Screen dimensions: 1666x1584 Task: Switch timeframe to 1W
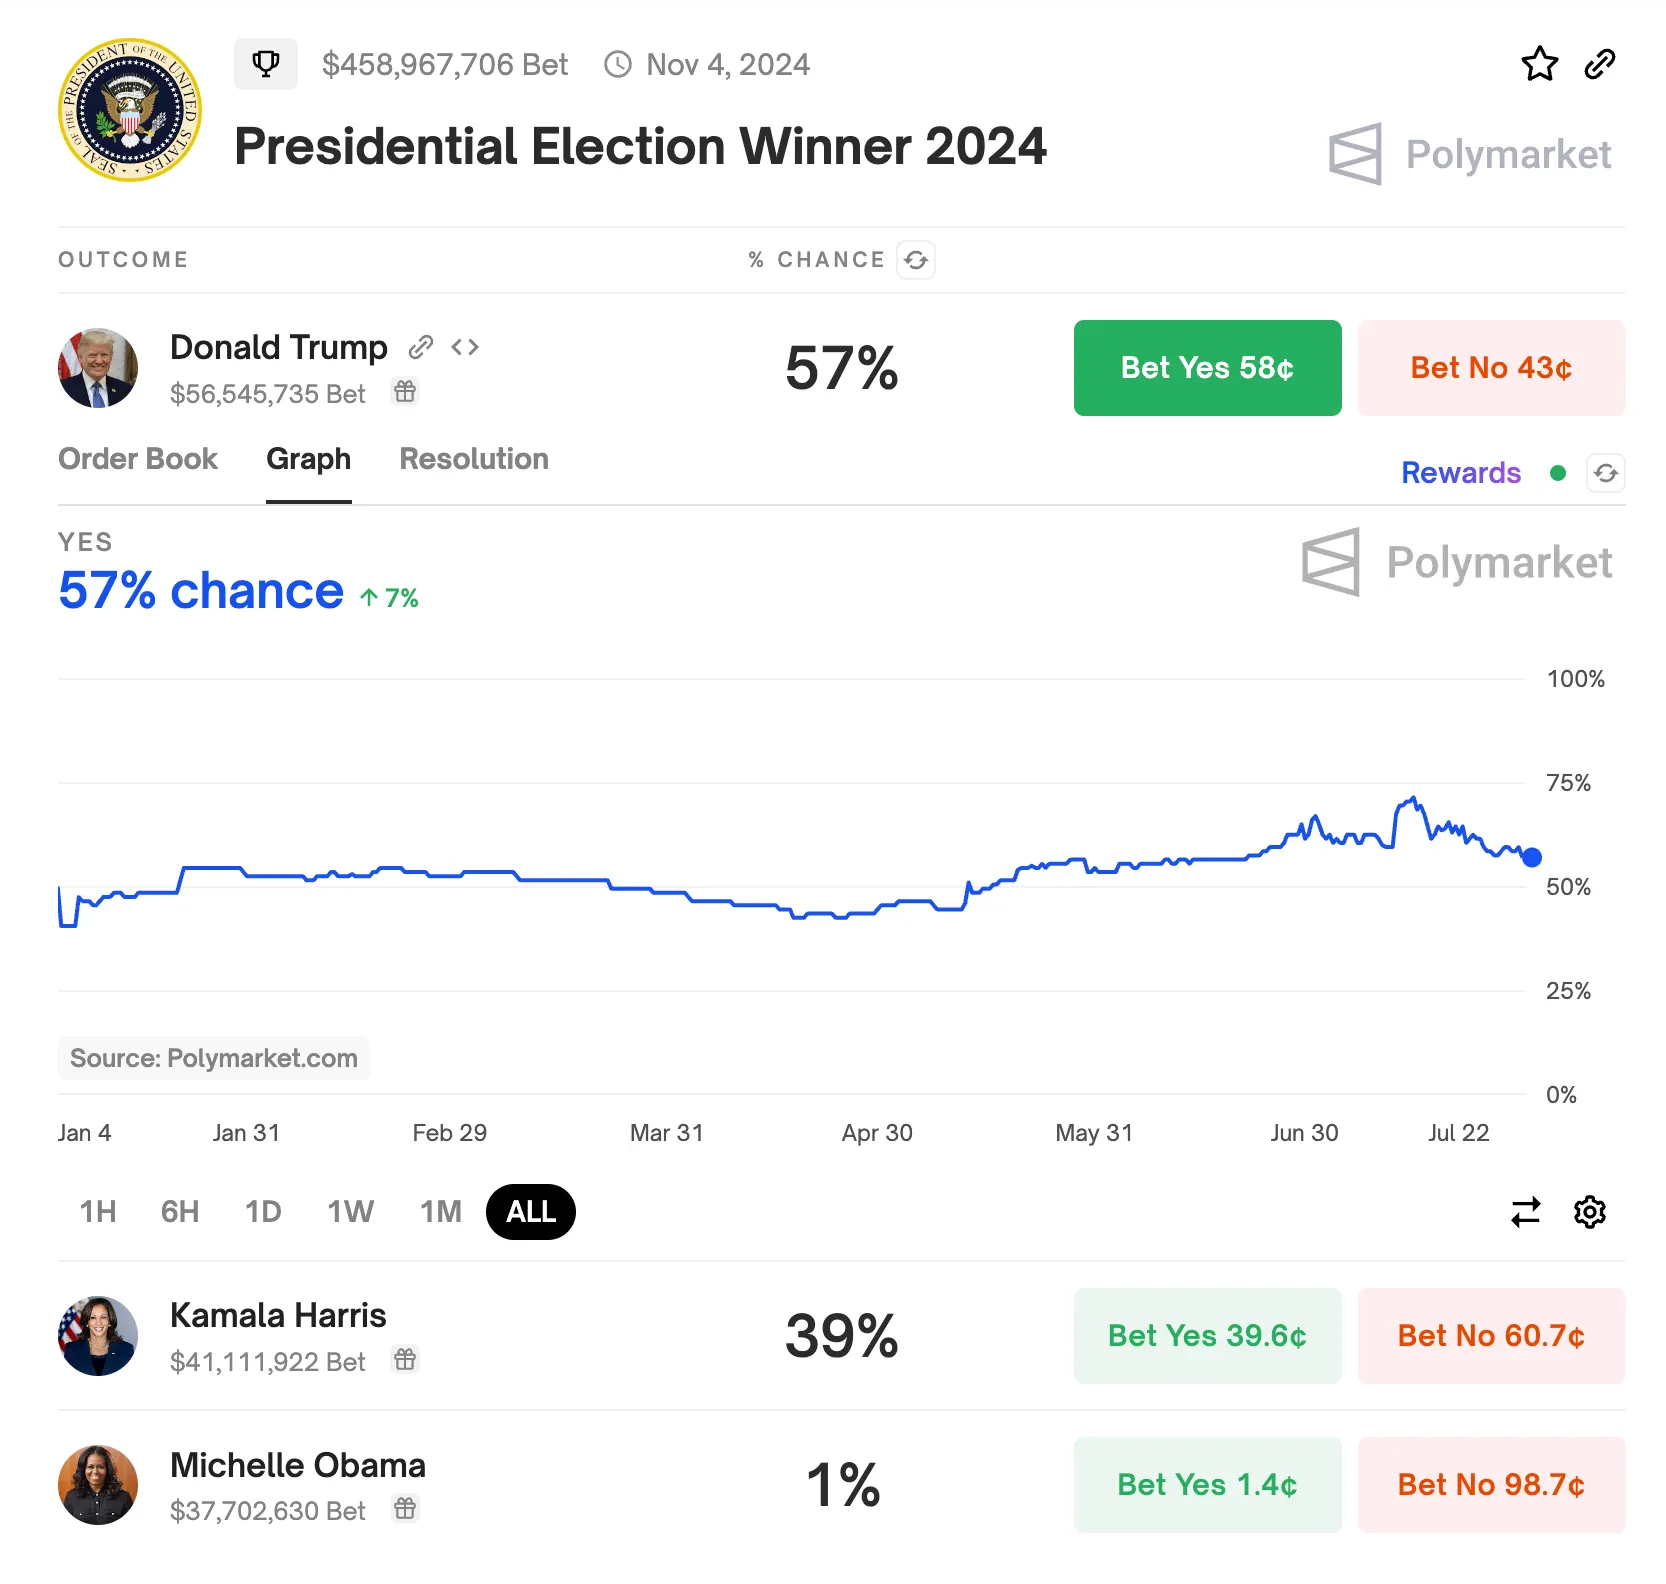349,1211
